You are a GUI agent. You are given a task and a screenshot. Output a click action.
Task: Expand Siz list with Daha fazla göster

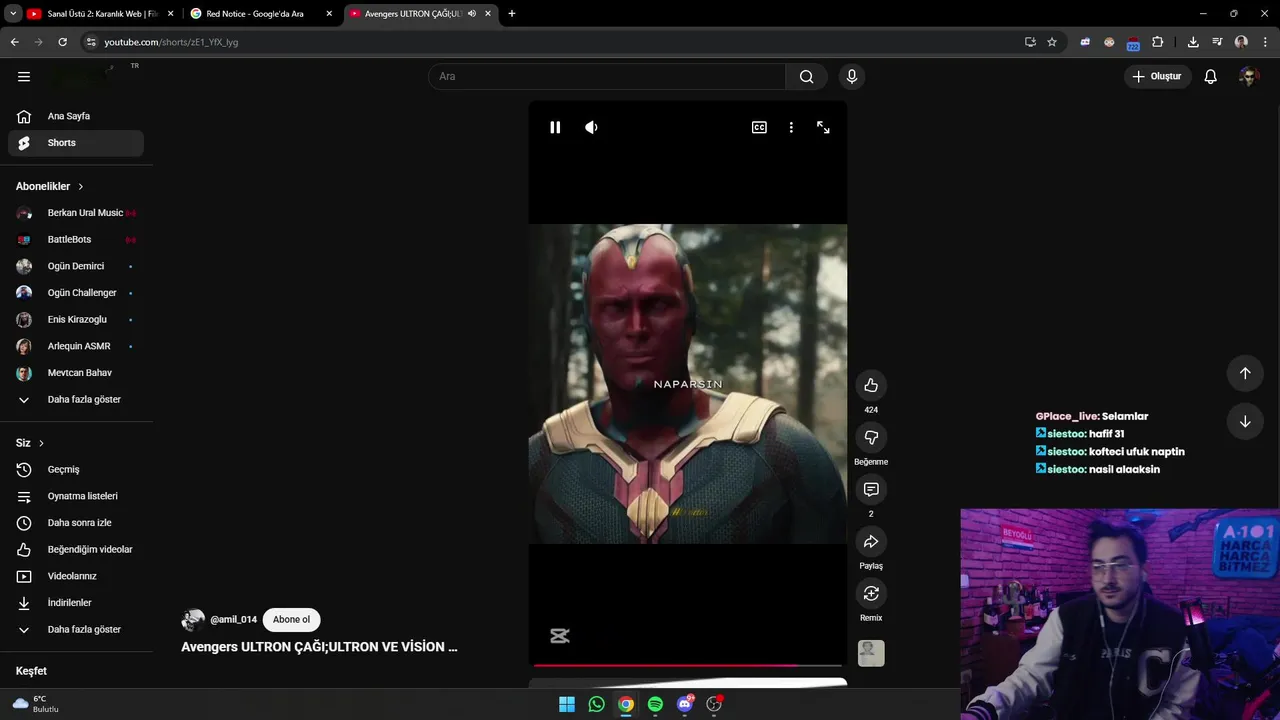76,630
